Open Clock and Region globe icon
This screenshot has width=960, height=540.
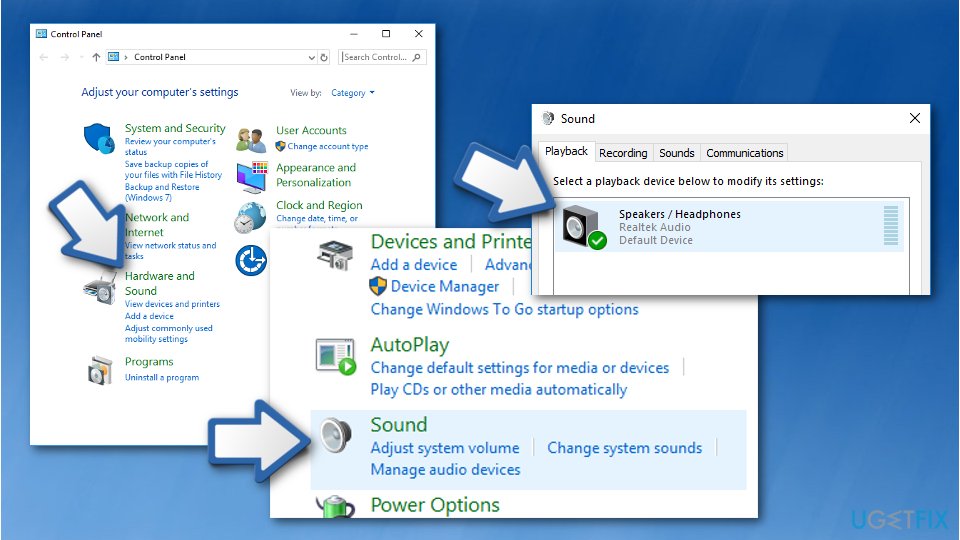pos(250,217)
